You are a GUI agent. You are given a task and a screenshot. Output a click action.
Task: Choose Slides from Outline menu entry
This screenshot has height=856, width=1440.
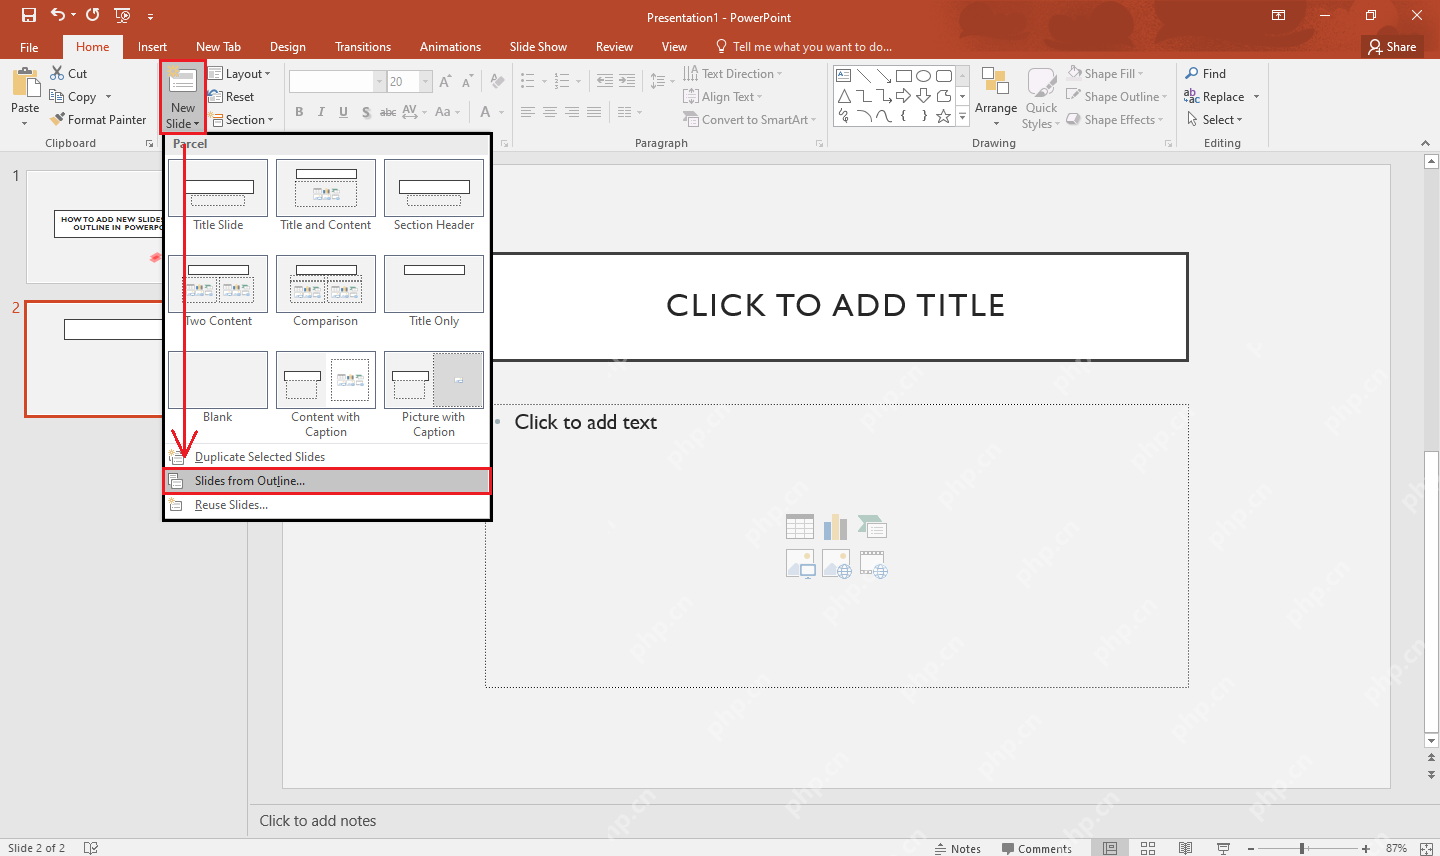327,481
